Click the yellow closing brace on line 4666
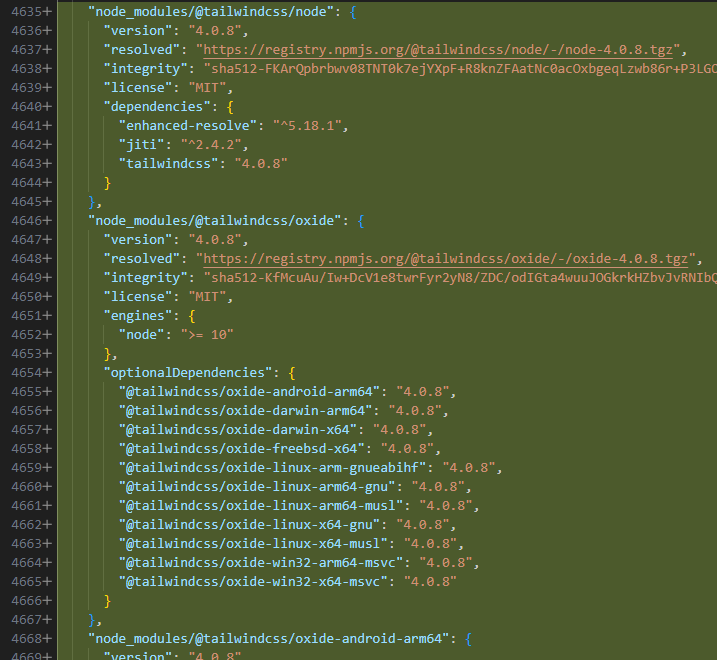Viewport: 717px width, 660px height. (x=107, y=601)
